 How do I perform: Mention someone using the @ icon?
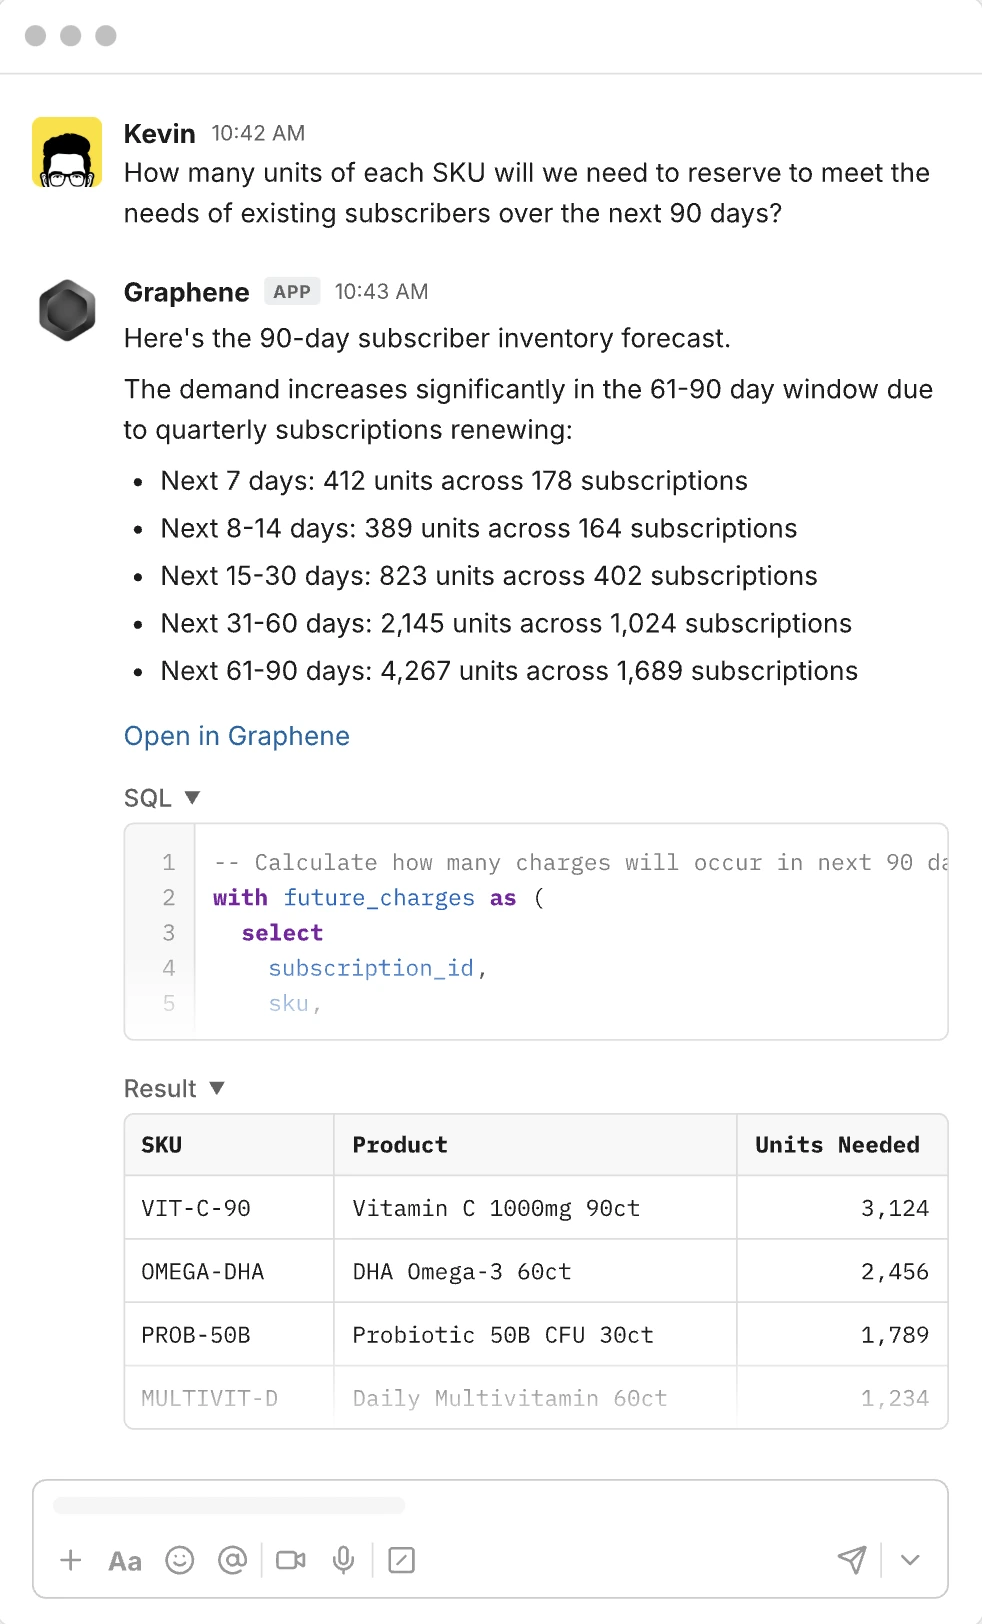(233, 1560)
